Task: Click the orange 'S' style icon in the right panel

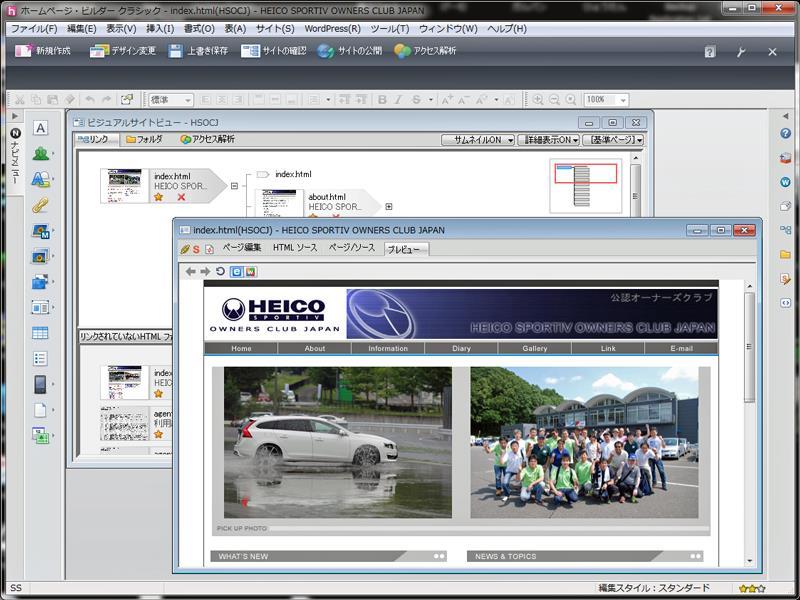Action: tap(785, 279)
